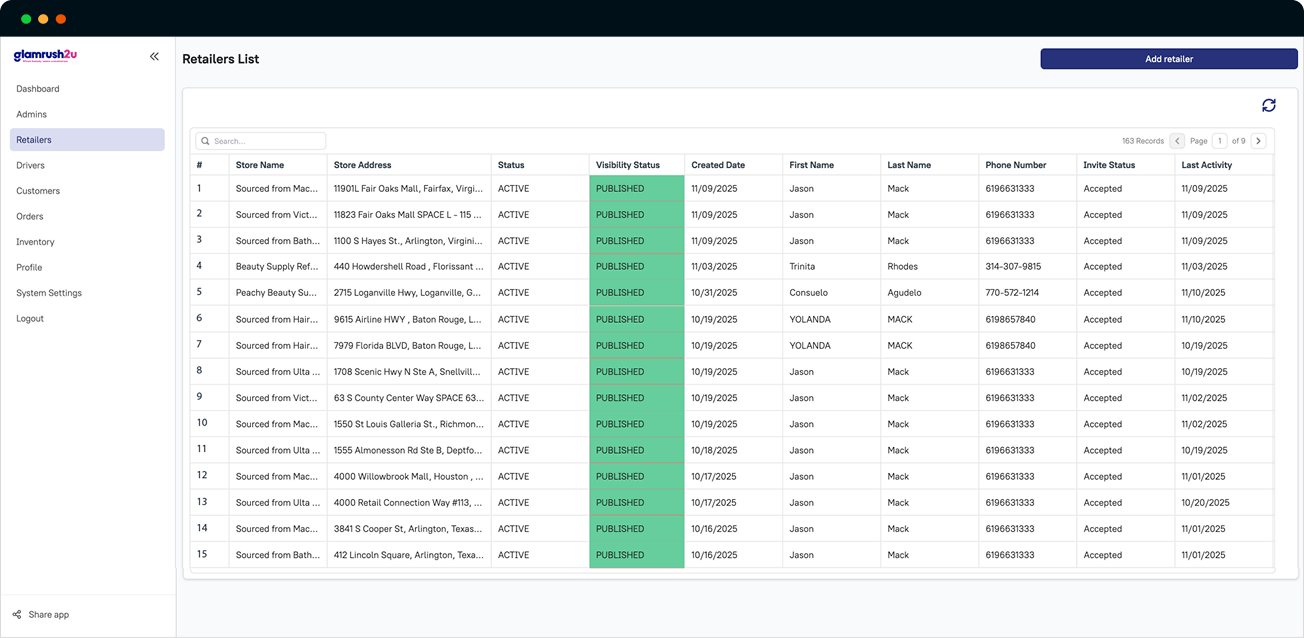
Task: Go to the previous page arrow
Action: (x=1177, y=141)
